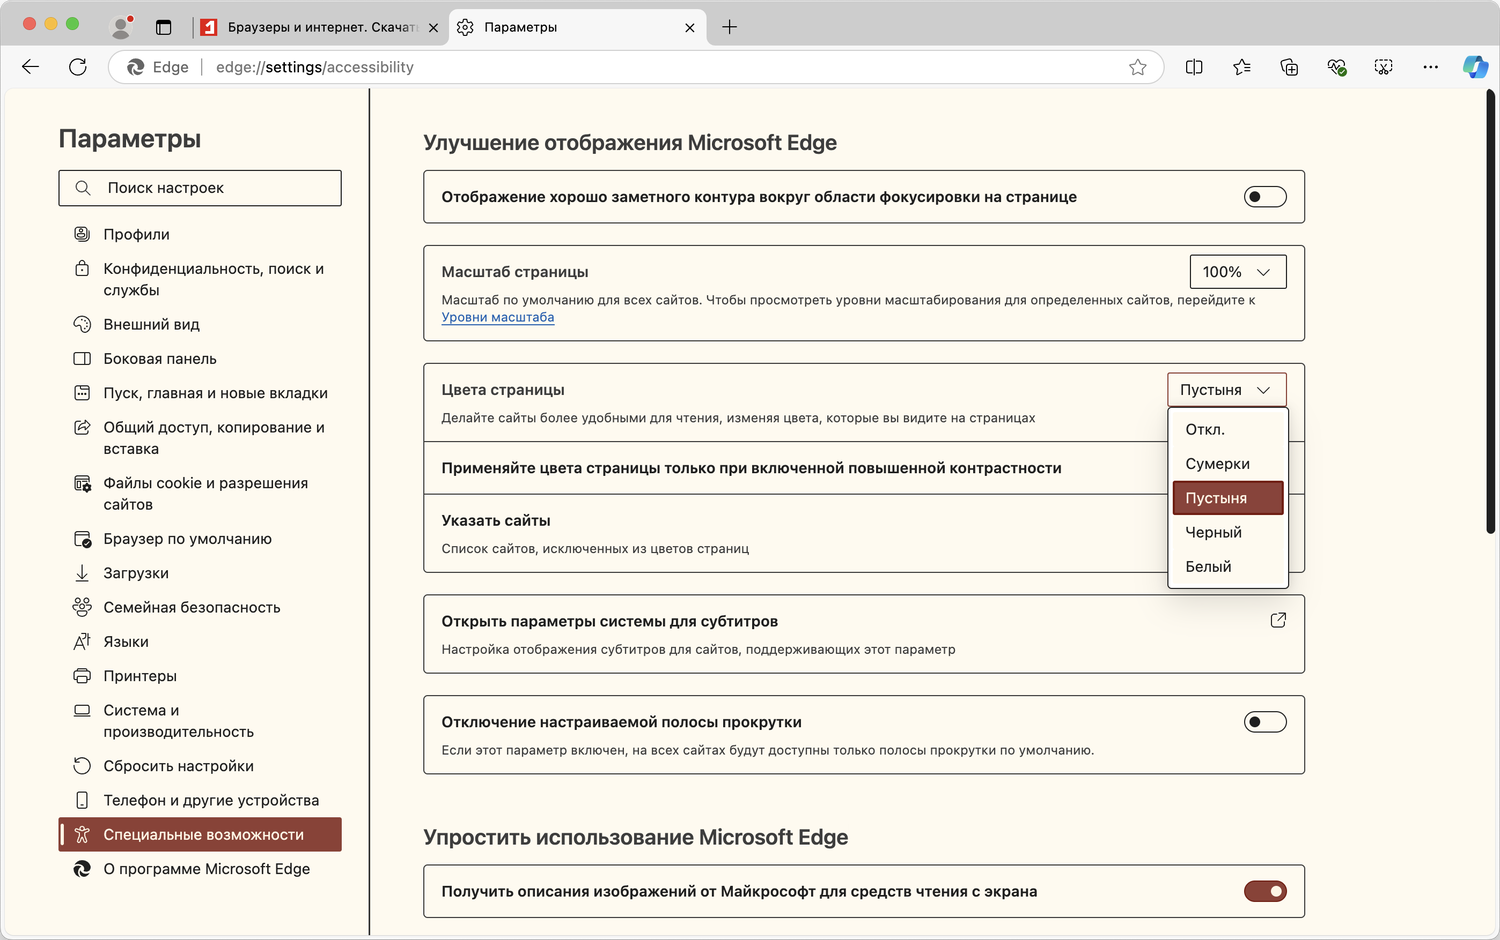The image size is (1500, 940).
Task: Disable image descriptions for screen readers
Action: pos(1265,891)
